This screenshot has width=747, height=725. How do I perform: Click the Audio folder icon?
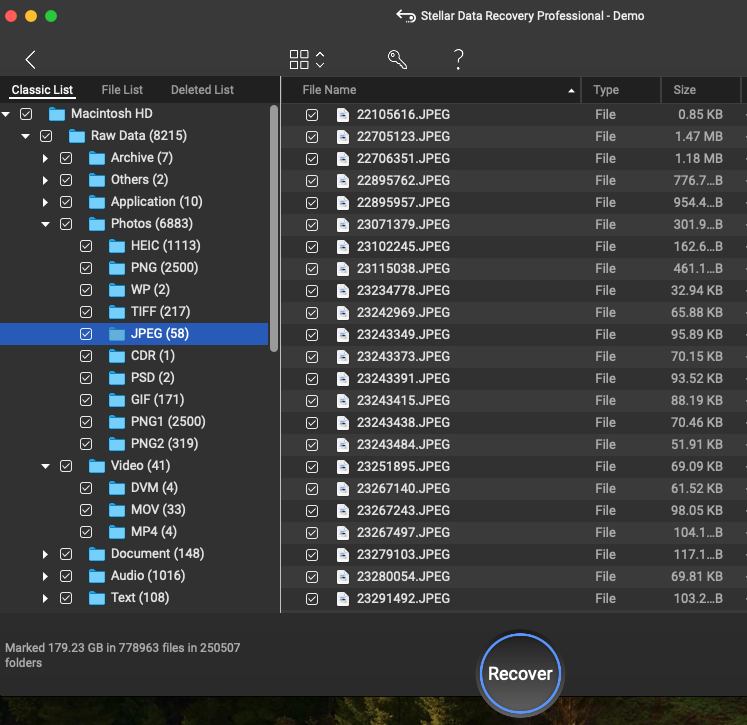point(97,576)
